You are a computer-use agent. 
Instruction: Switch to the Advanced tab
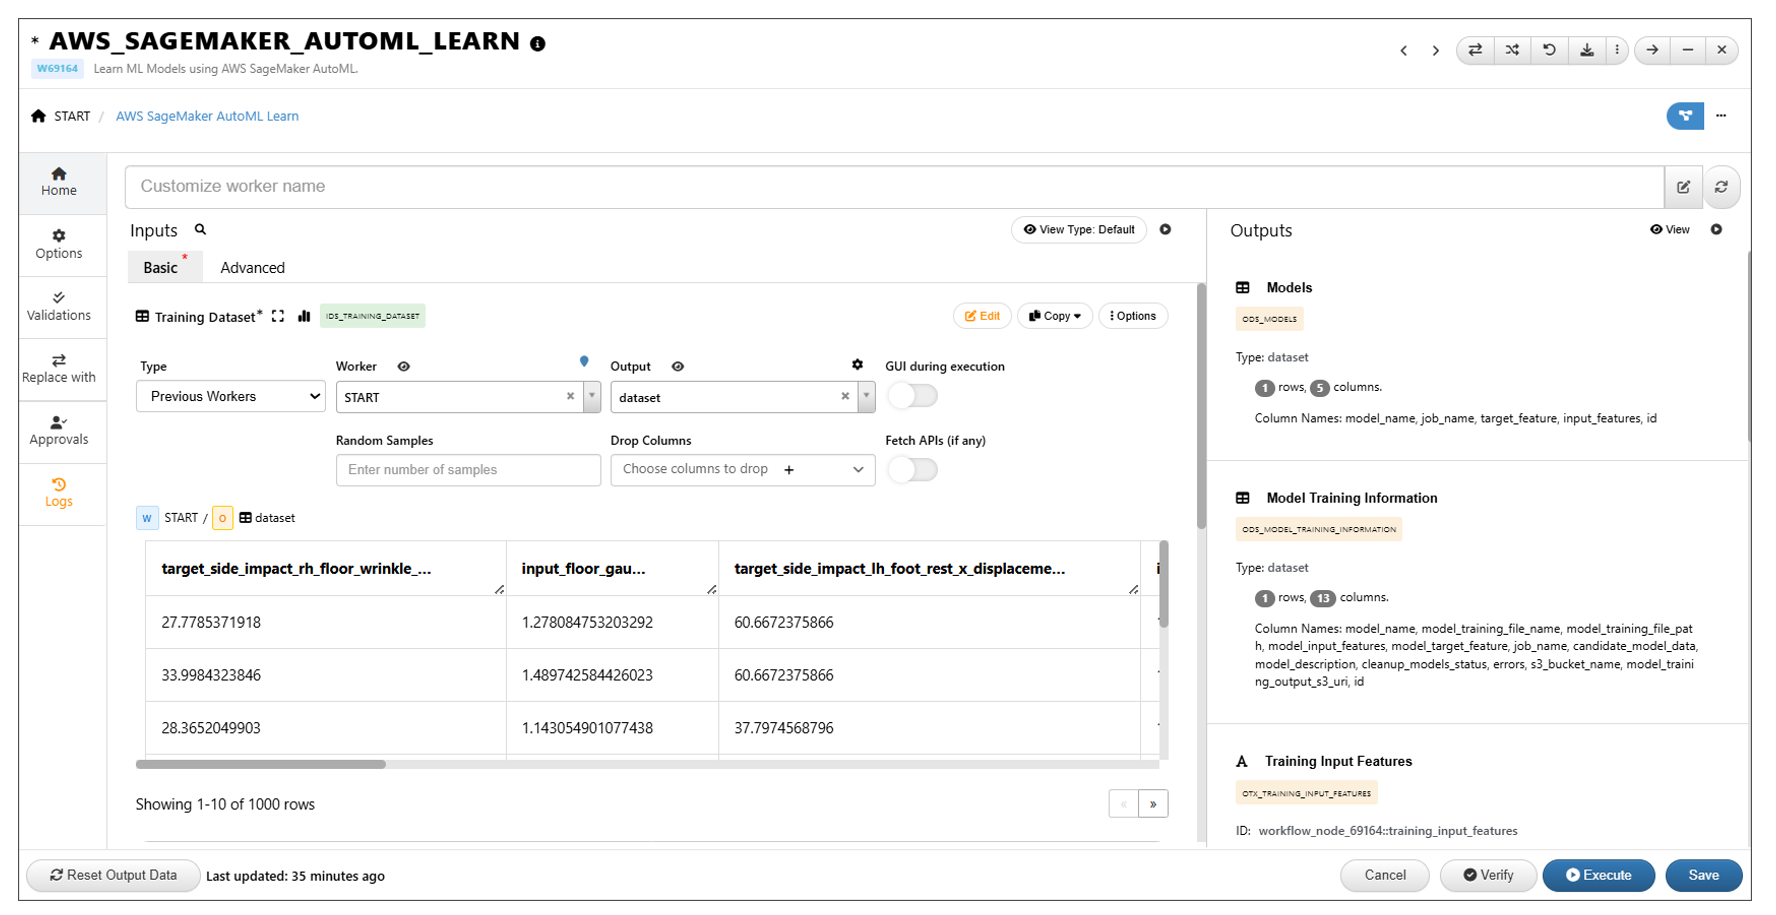click(x=252, y=268)
